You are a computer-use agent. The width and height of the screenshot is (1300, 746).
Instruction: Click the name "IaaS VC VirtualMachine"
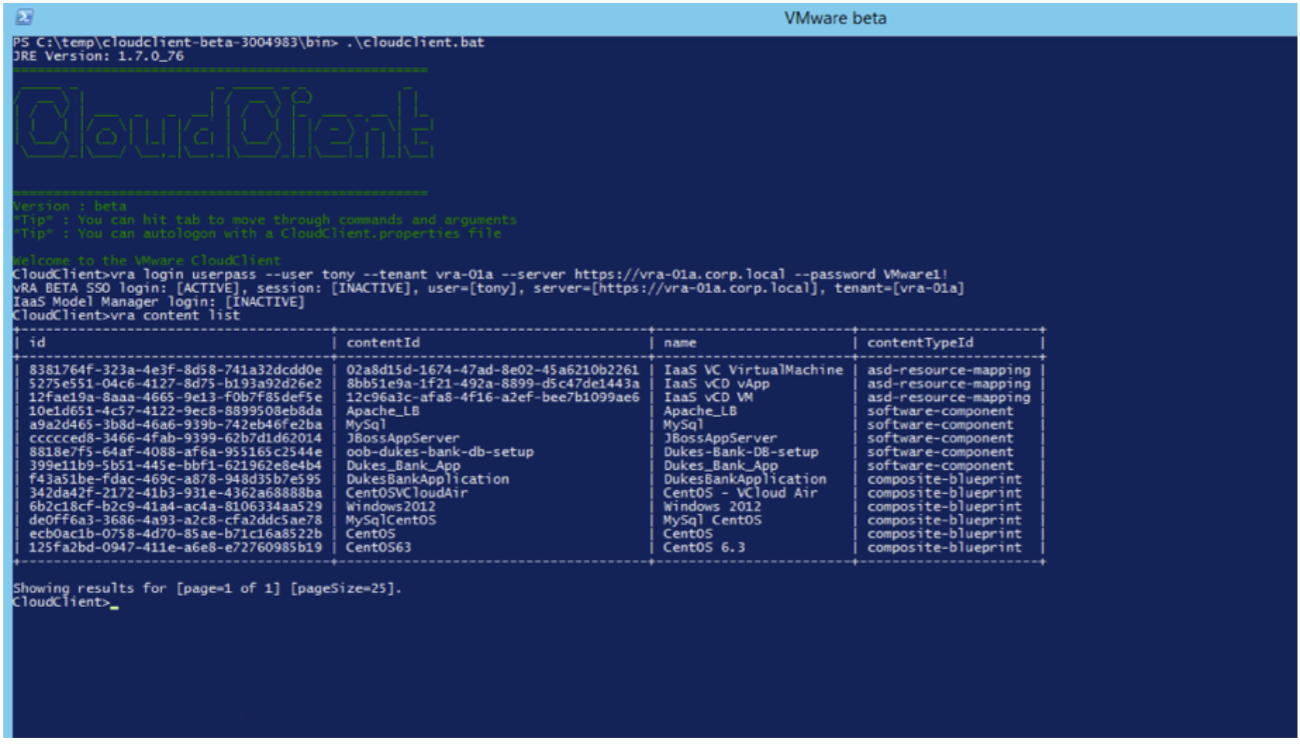(x=753, y=370)
